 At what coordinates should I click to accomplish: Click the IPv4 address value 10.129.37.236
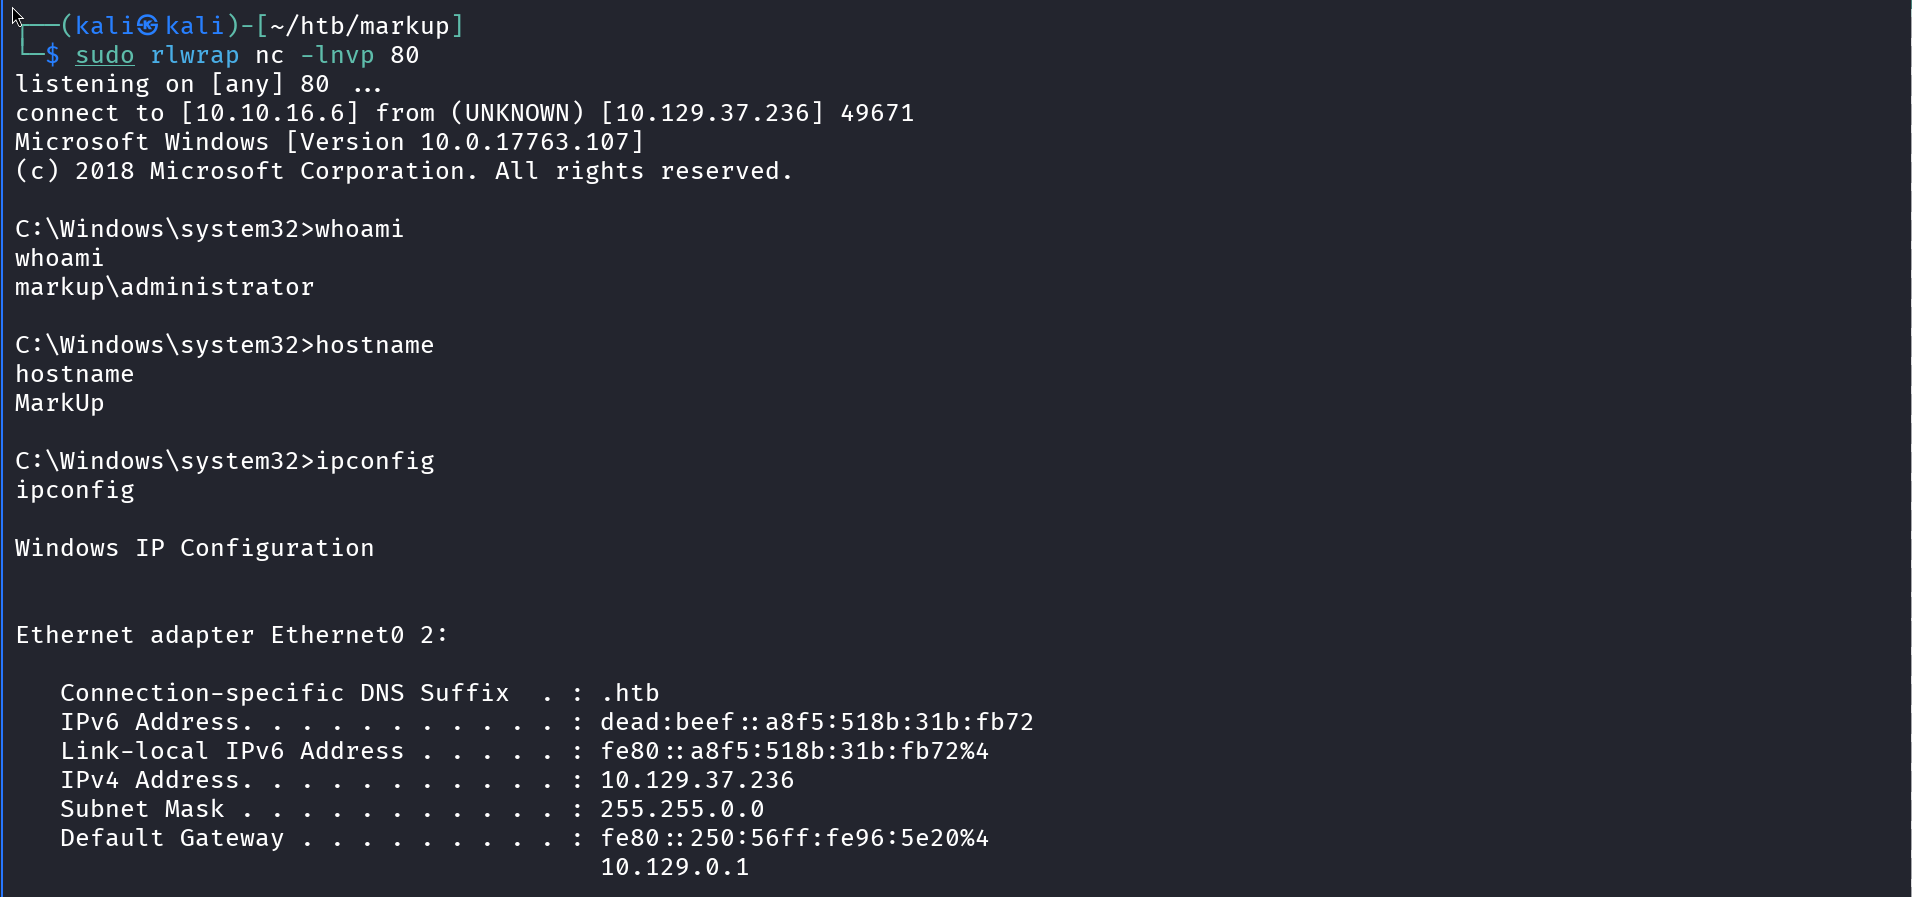click(x=697, y=780)
